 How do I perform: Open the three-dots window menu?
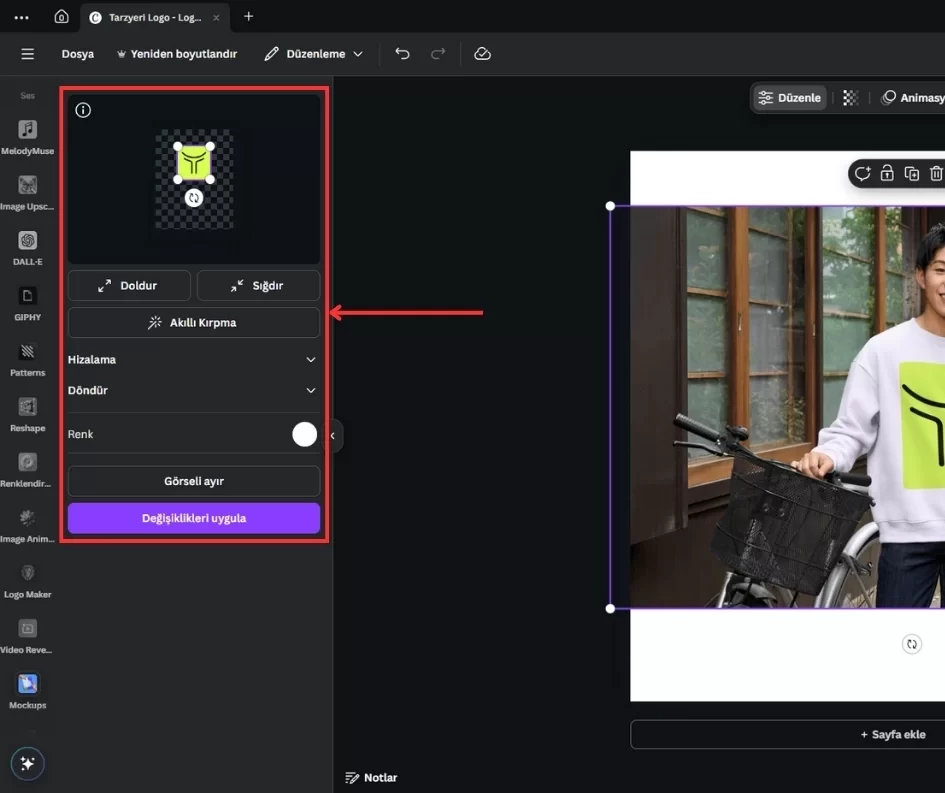coord(21,17)
